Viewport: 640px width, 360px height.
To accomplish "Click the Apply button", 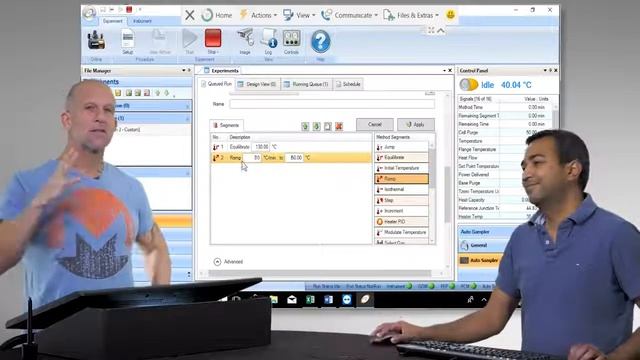I will pos(416,124).
